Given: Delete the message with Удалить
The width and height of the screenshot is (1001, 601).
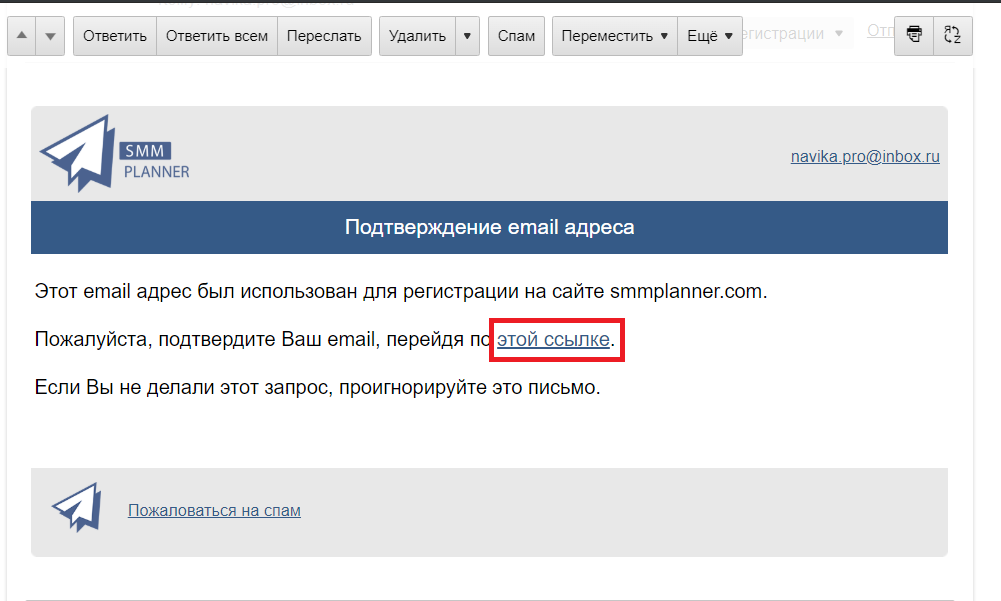Looking at the screenshot, I should [x=417, y=36].
